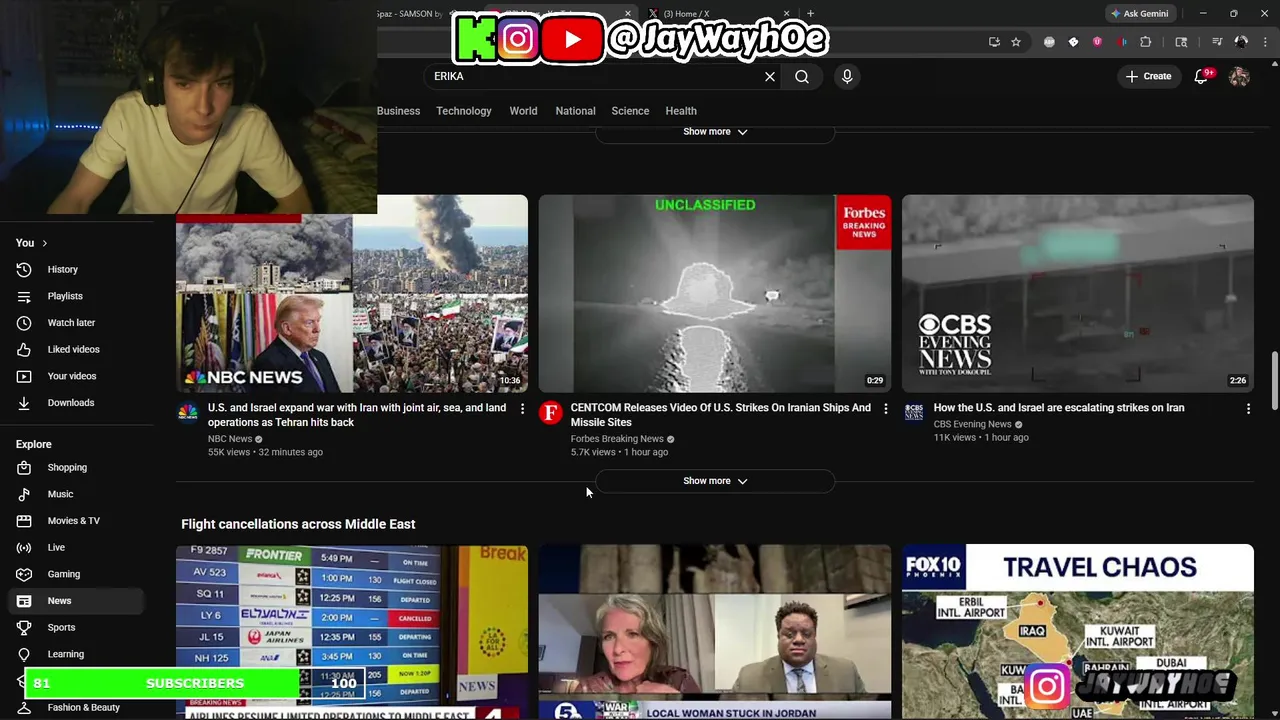Play the NBC News Iran war thumbnail
The height and width of the screenshot is (720, 1280).
pyautogui.click(x=352, y=293)
